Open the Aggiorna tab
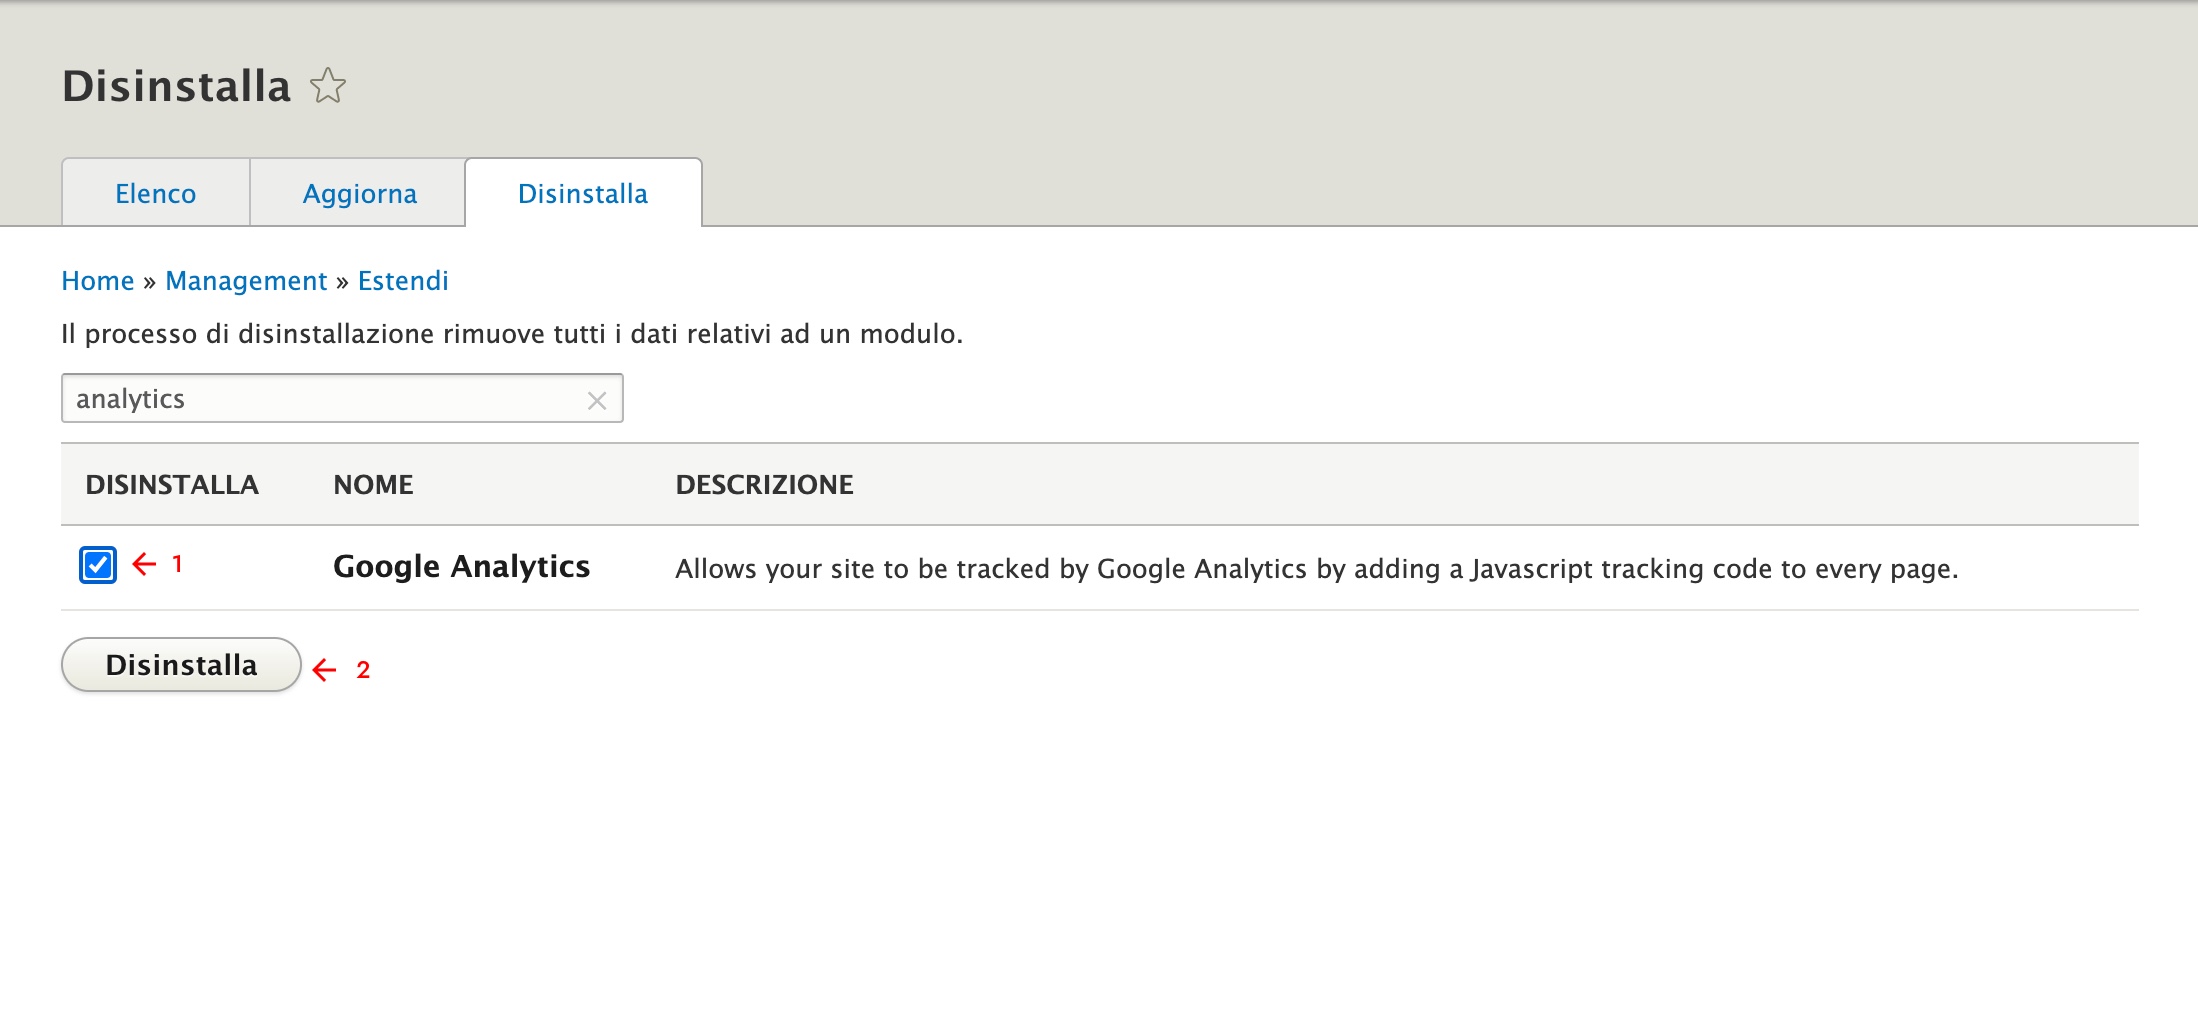This screenshot has height=1024, width=2198. [x=359, y=193]
